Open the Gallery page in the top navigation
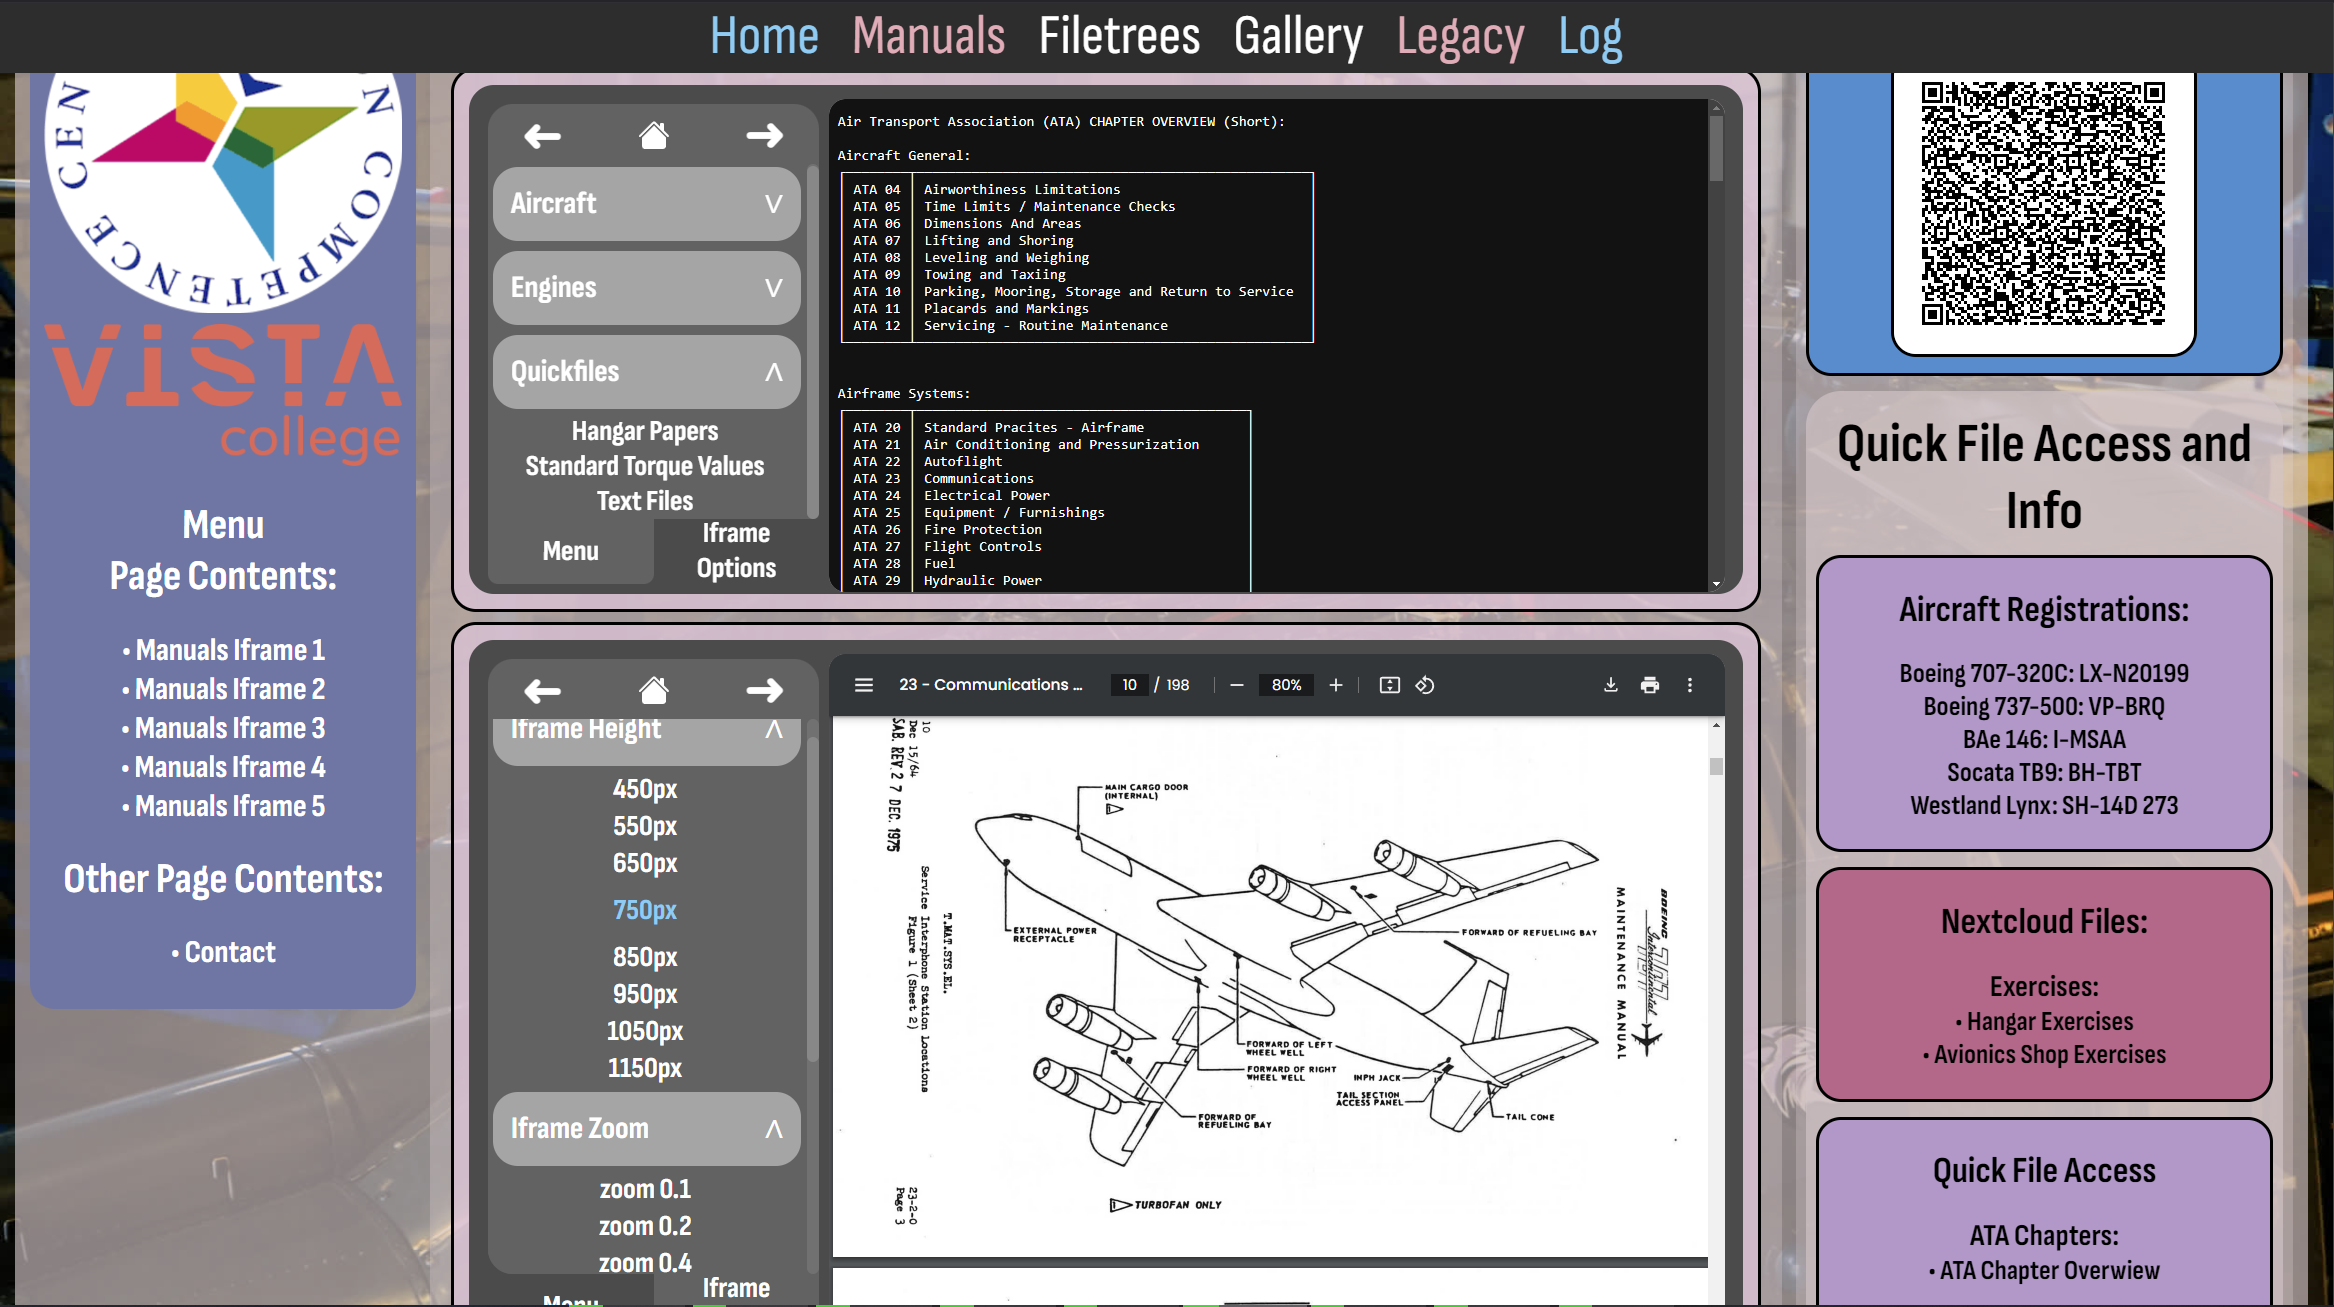Image resolution: width=2334 pixels, height=1307 pixels. tap(1298, 37)
